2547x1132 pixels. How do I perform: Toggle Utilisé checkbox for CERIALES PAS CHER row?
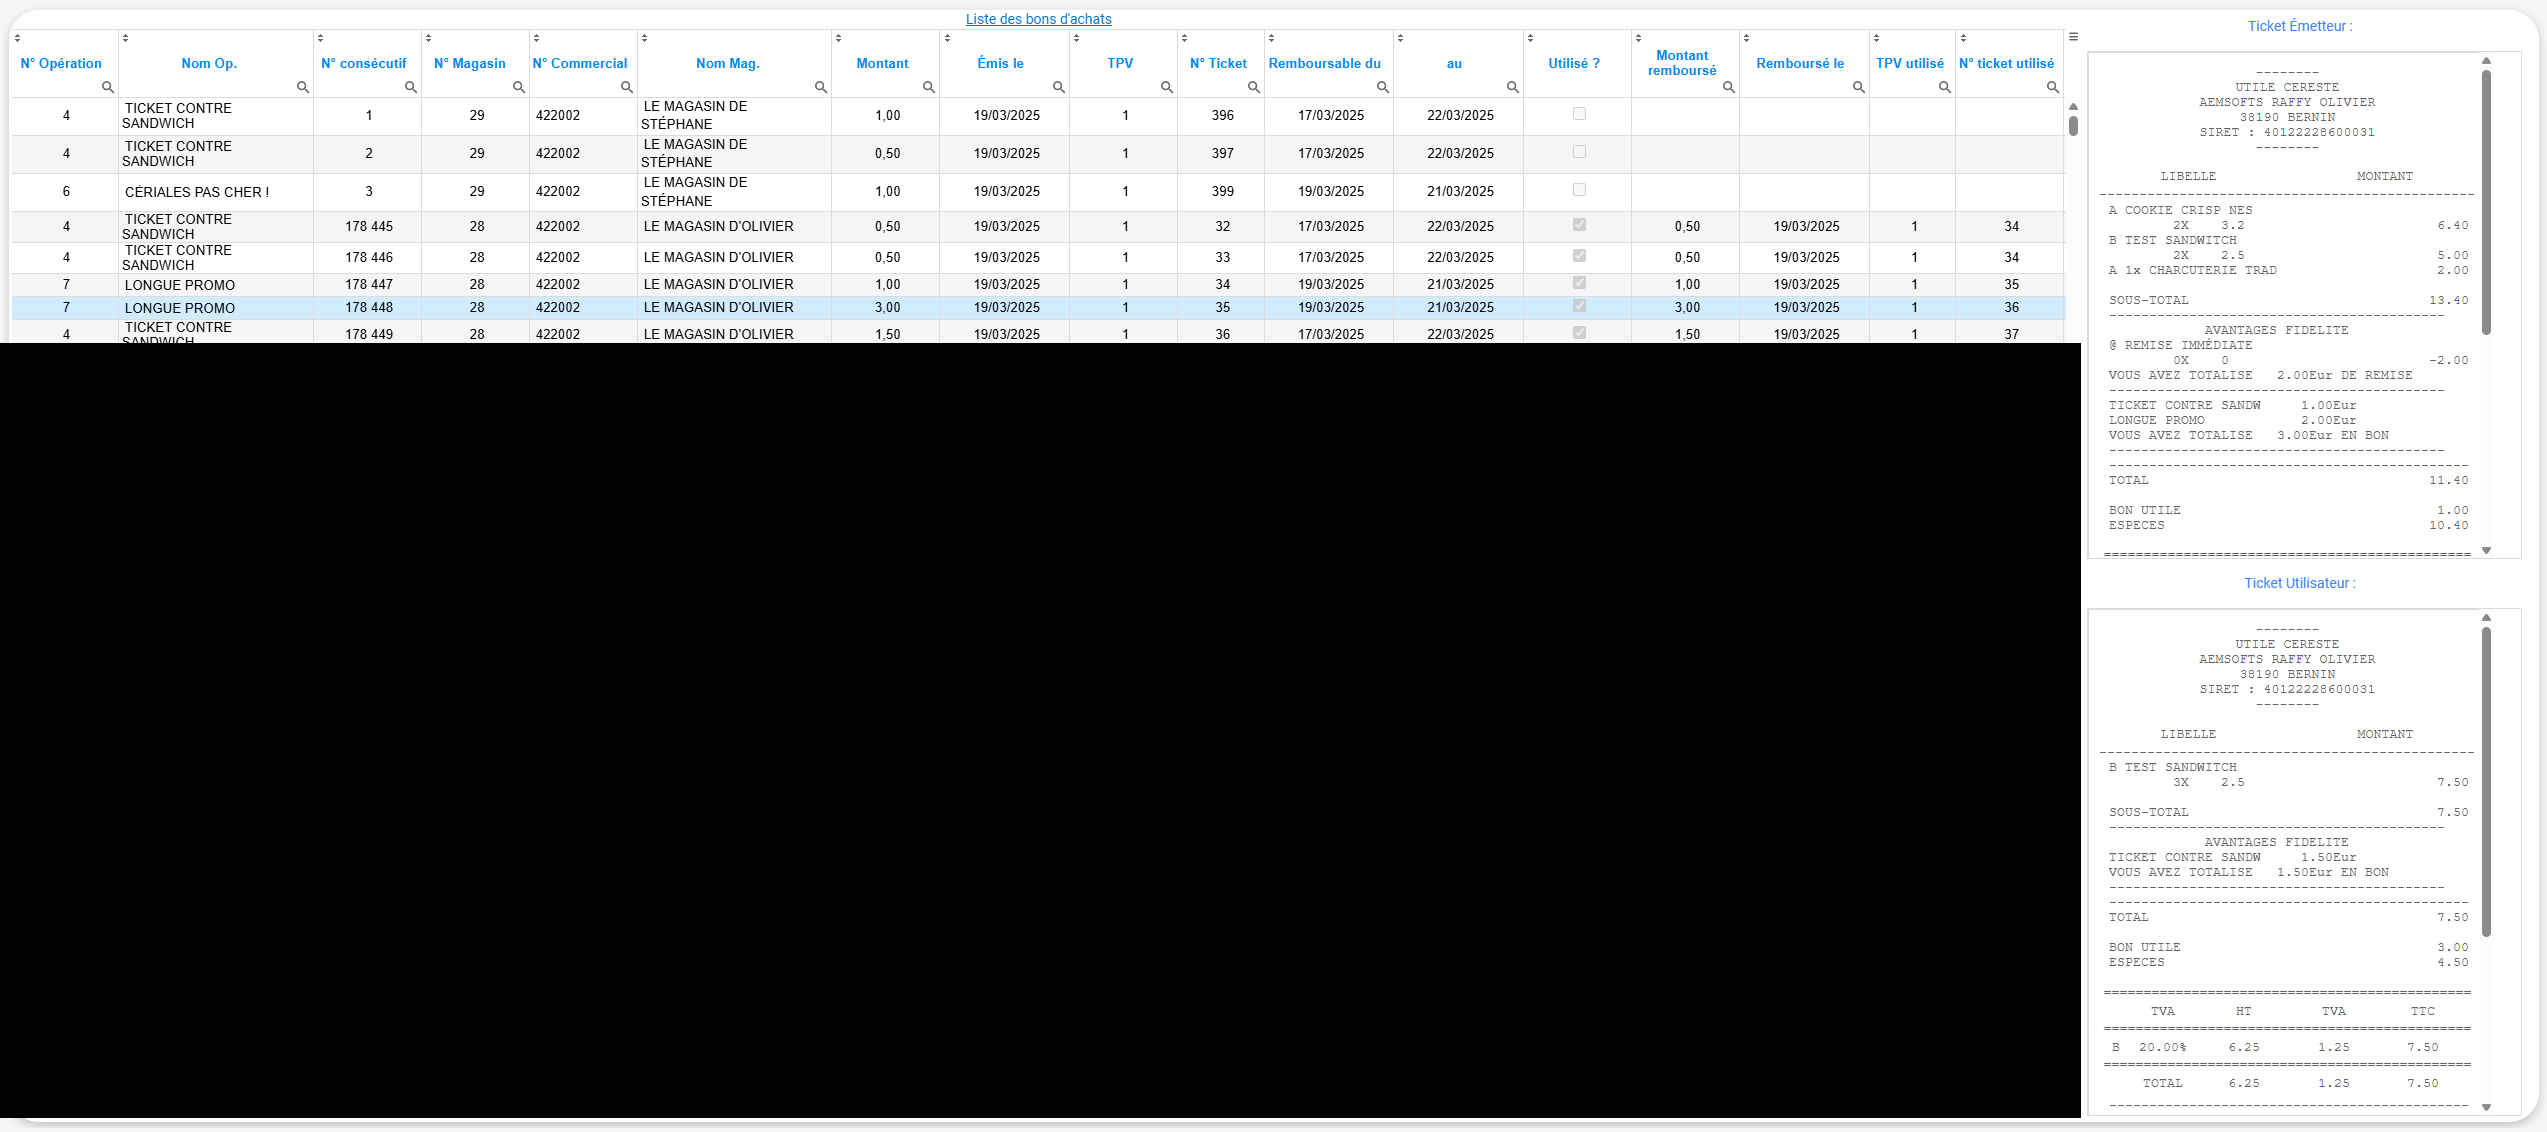coord(1579,190)
